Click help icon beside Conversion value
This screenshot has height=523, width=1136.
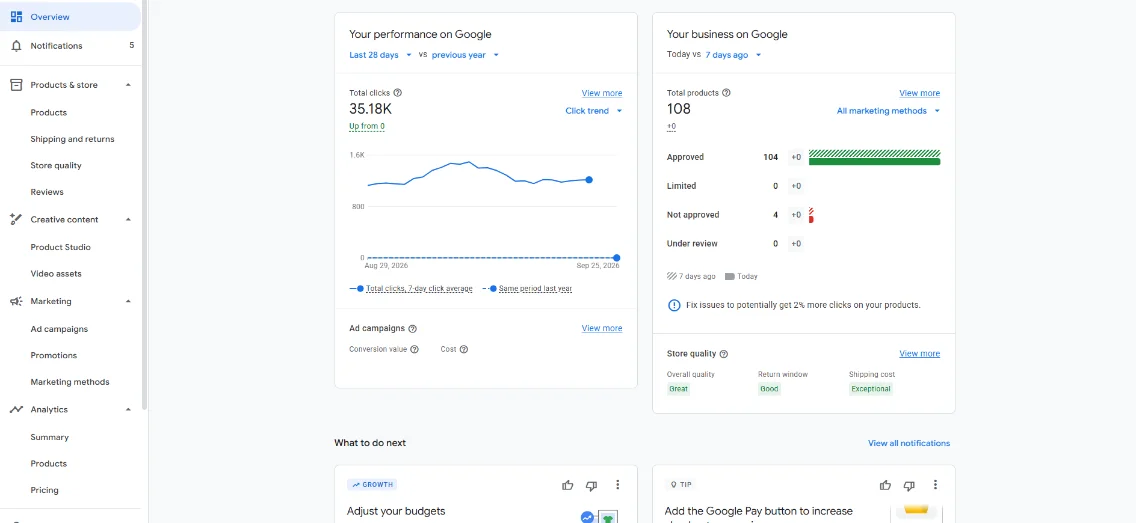pyautogui.click(x=414, y=349)
